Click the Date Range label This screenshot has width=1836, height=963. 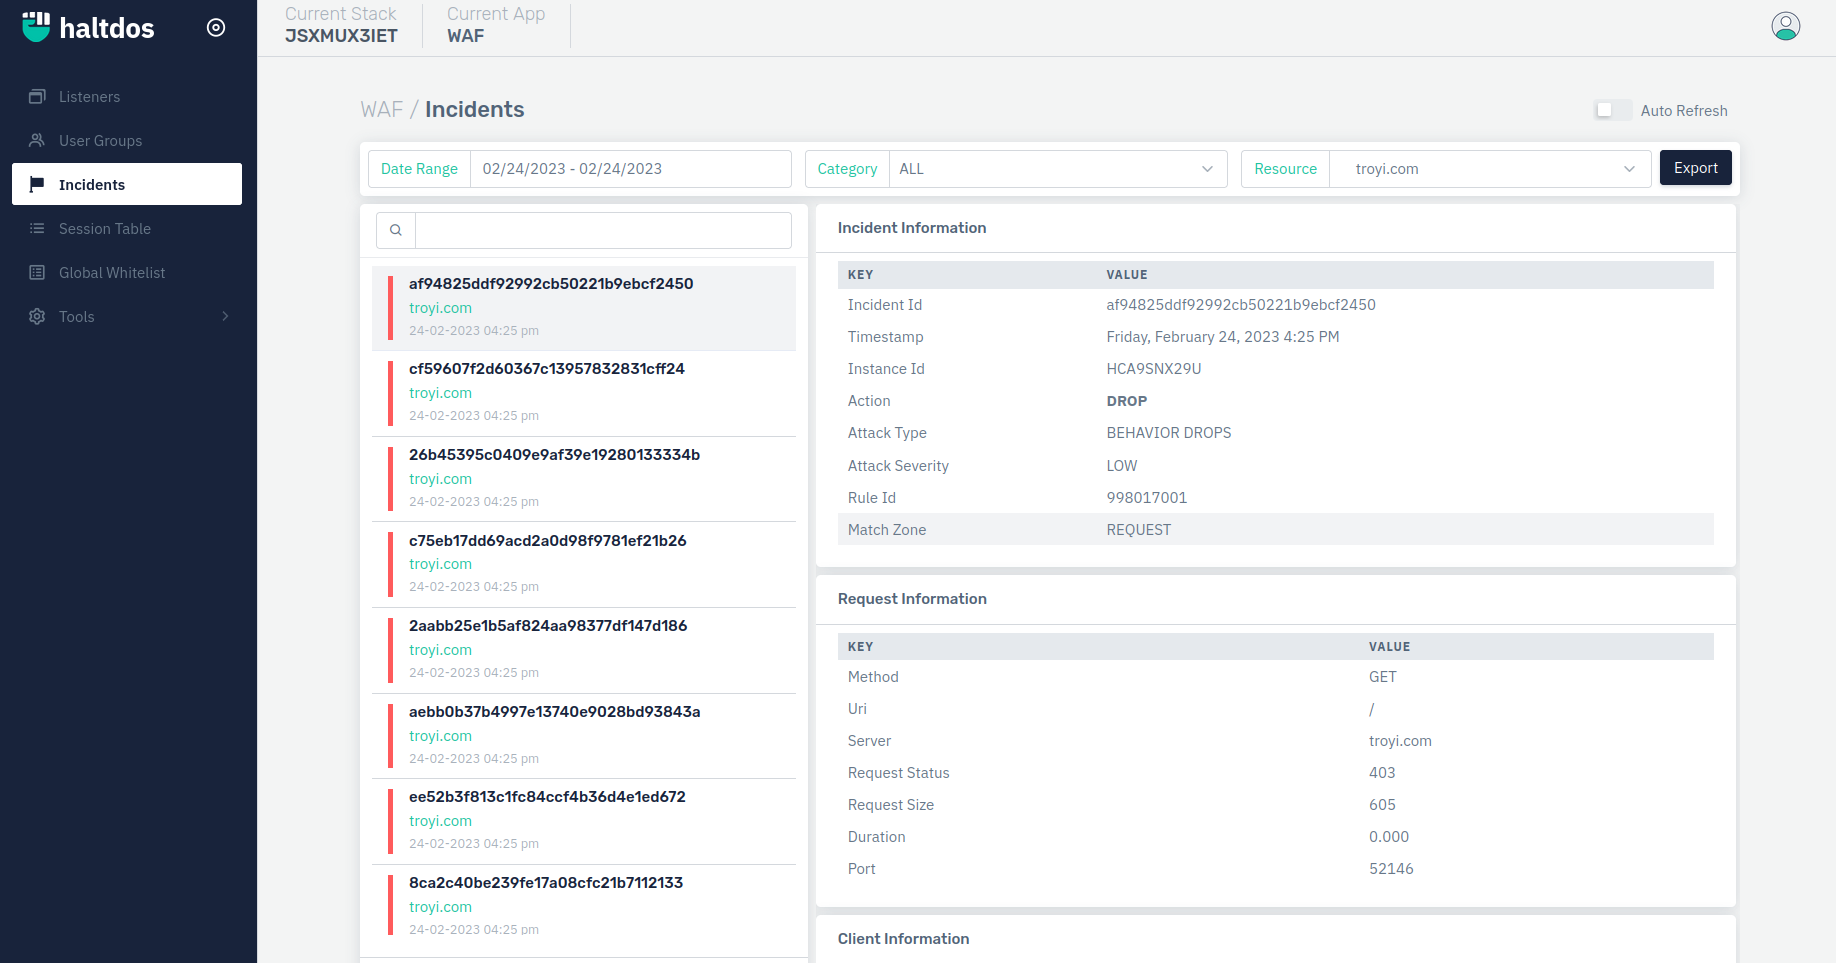(419, 169)
